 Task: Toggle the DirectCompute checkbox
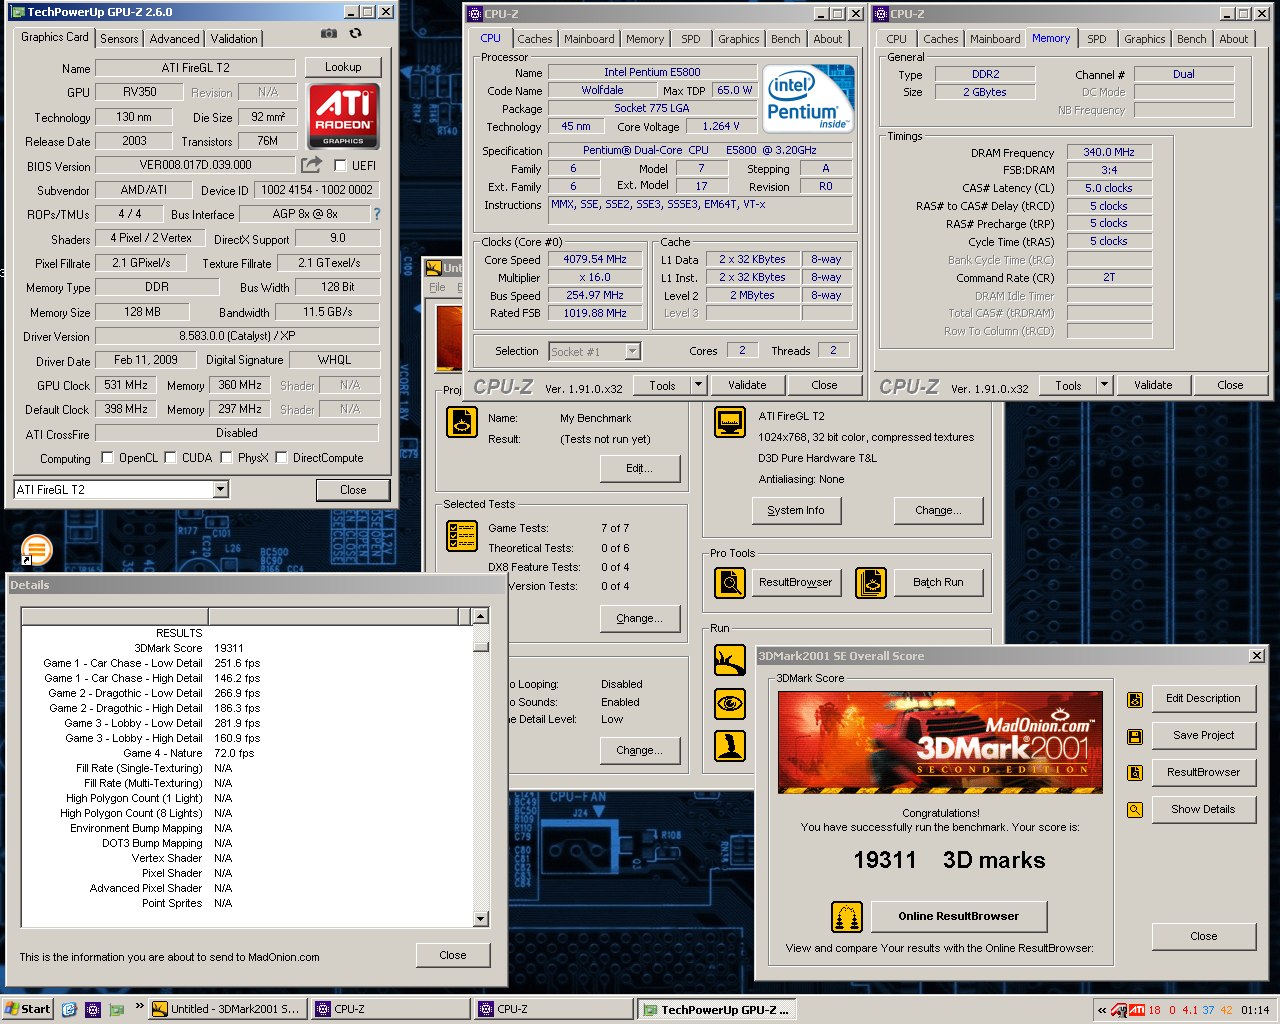282,458
